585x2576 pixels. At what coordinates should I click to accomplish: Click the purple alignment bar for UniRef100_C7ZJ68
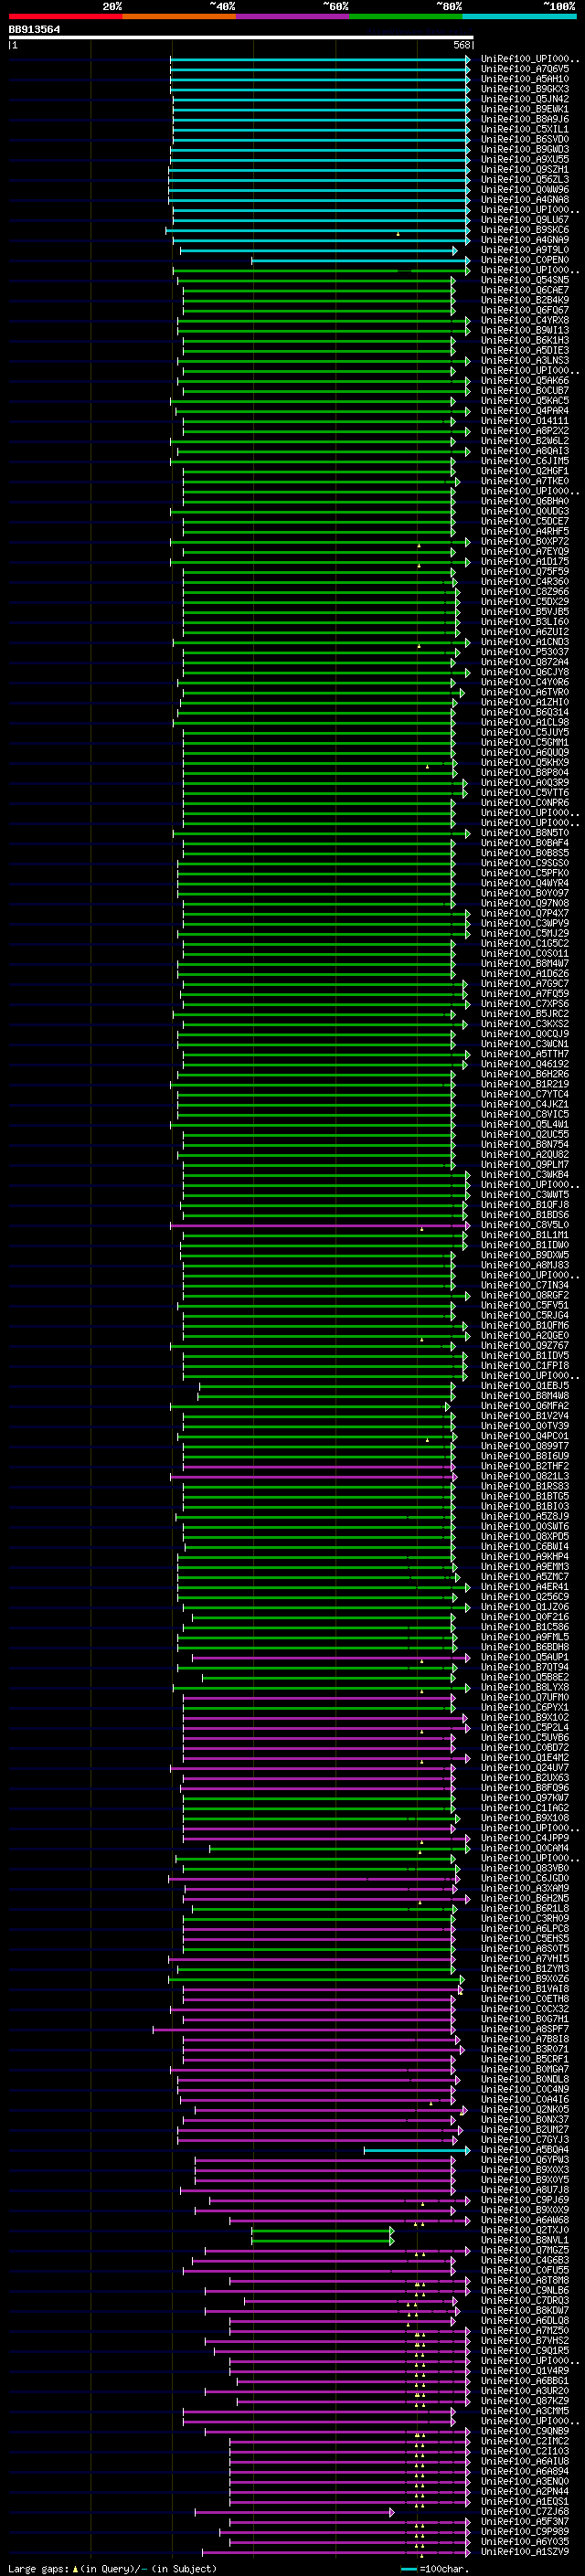point(294,2512)
